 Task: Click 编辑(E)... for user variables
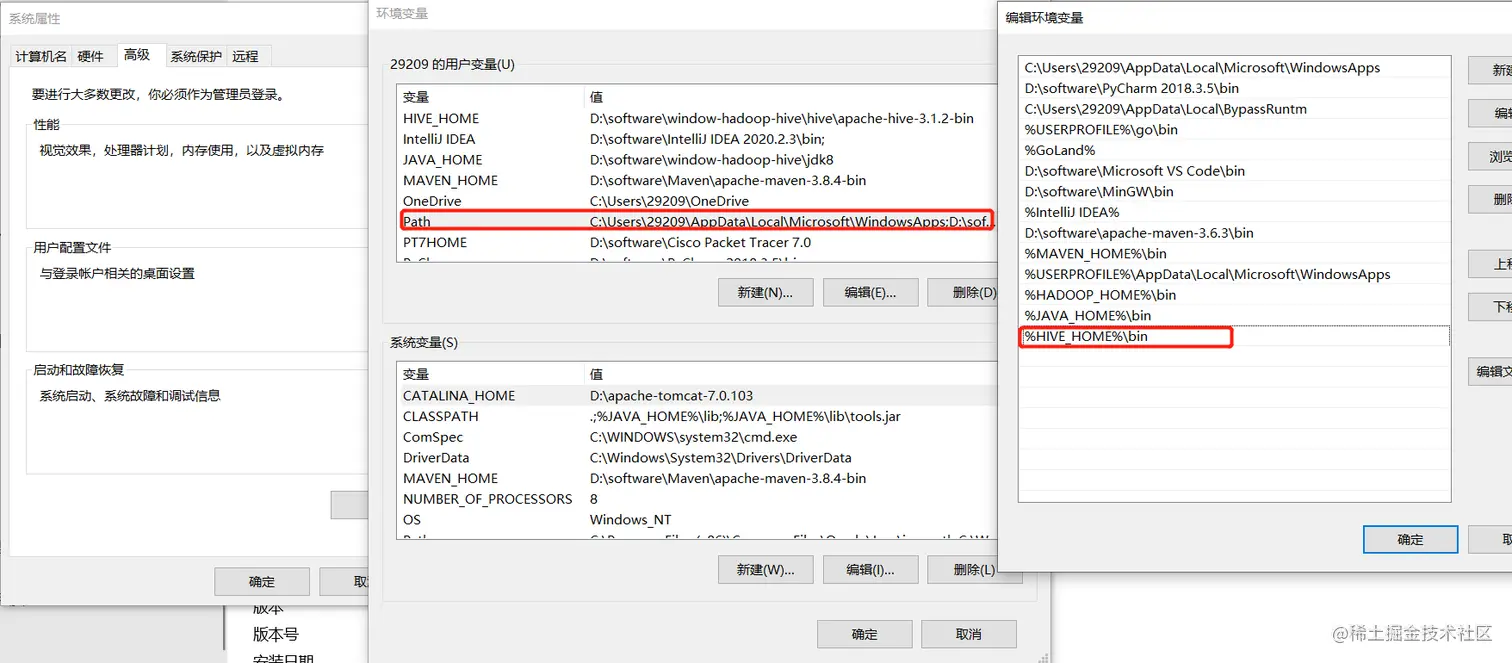click(x=870, y=292)
